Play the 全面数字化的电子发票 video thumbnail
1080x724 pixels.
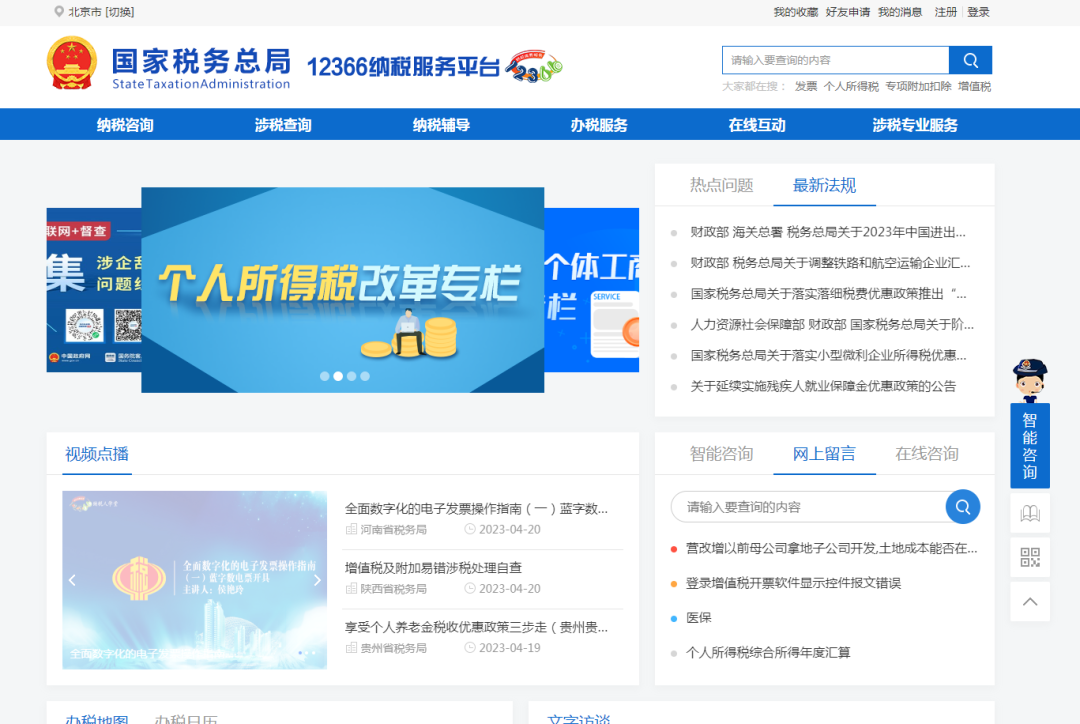[x=194, y=580]
